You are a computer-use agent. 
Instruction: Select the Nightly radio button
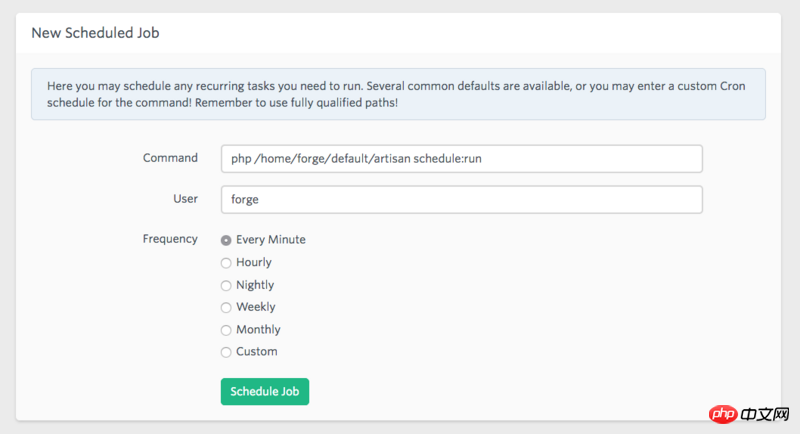coord(226,285)
